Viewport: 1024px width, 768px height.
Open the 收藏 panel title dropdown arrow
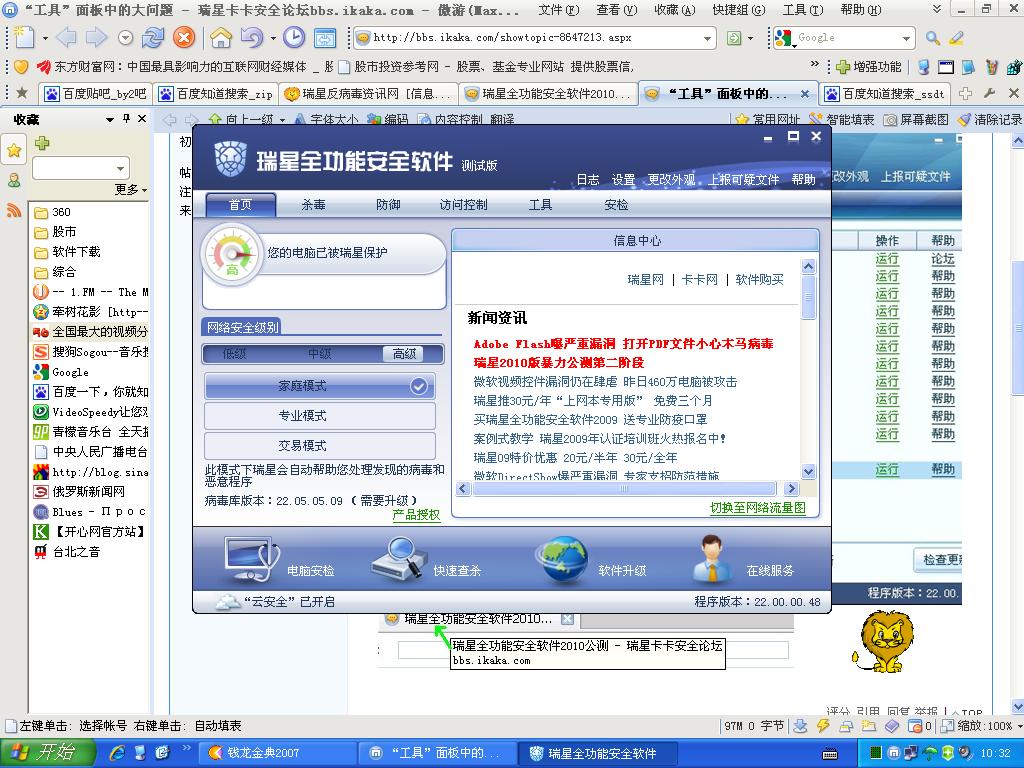pyautogui.click(x=110, y=119)
